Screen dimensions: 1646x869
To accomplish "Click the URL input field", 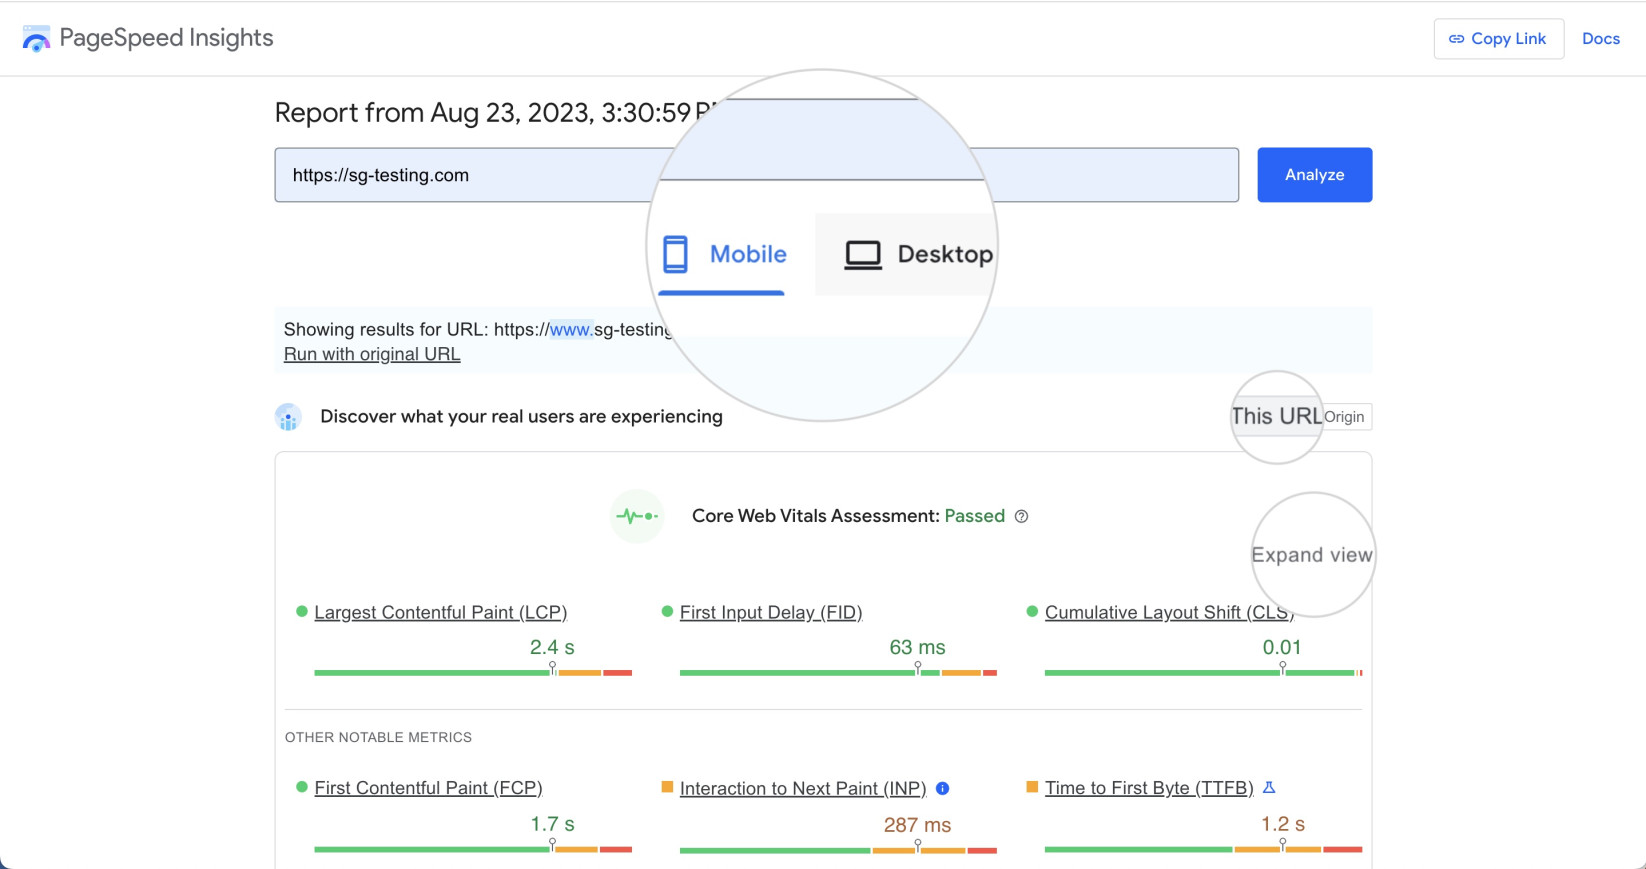I will [756, 175].
